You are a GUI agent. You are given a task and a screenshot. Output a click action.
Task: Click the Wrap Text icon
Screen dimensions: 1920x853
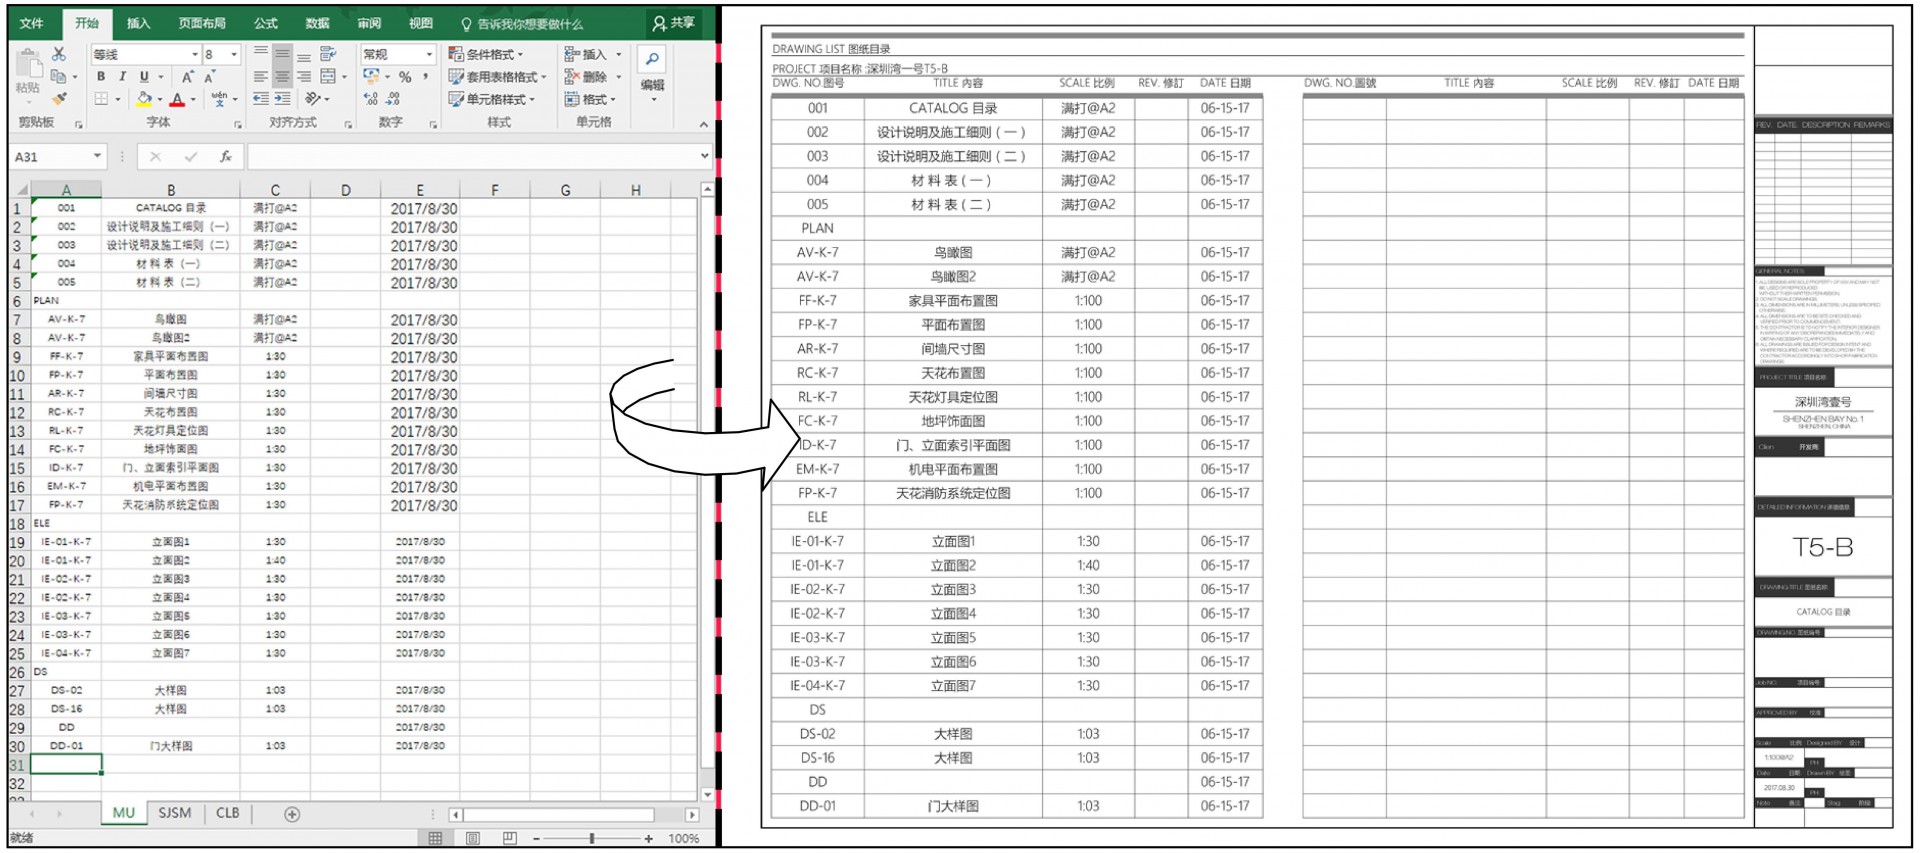tap(328, 54)
